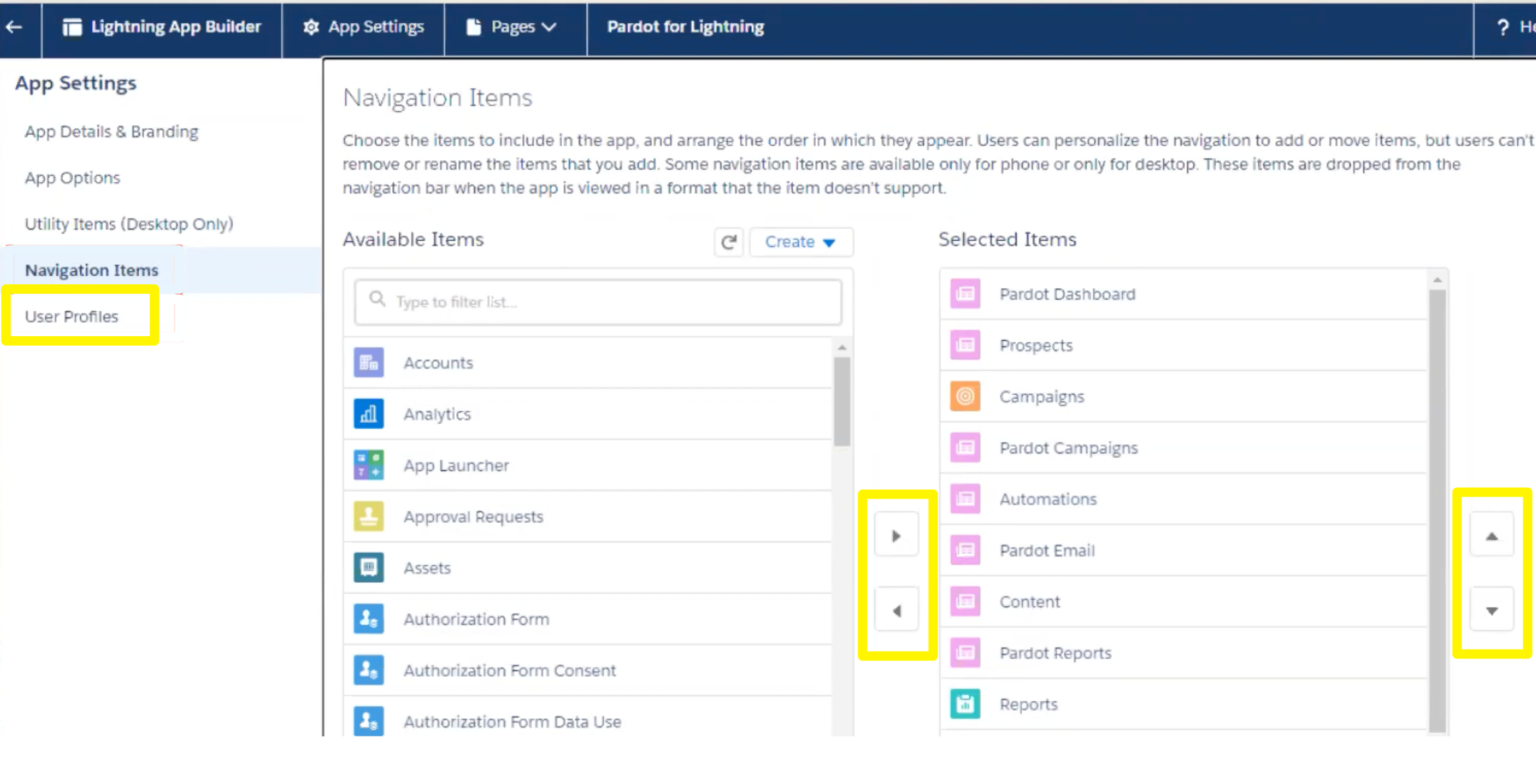Remove item with left arrow button

pyautogui.click(x=896, y=610)
